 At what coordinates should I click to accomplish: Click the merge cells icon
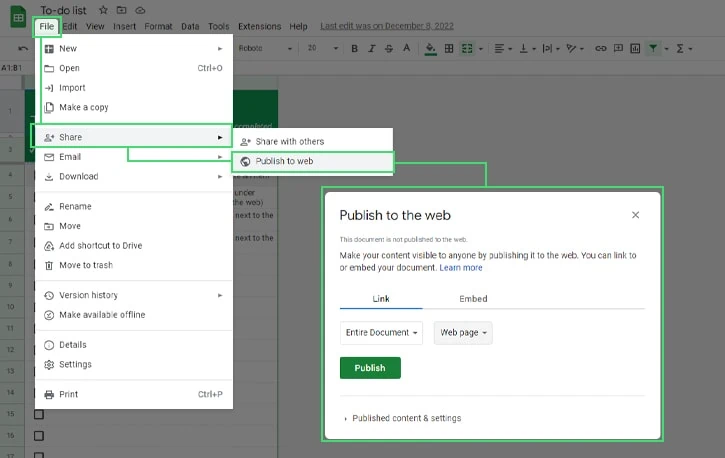(467, 49)
